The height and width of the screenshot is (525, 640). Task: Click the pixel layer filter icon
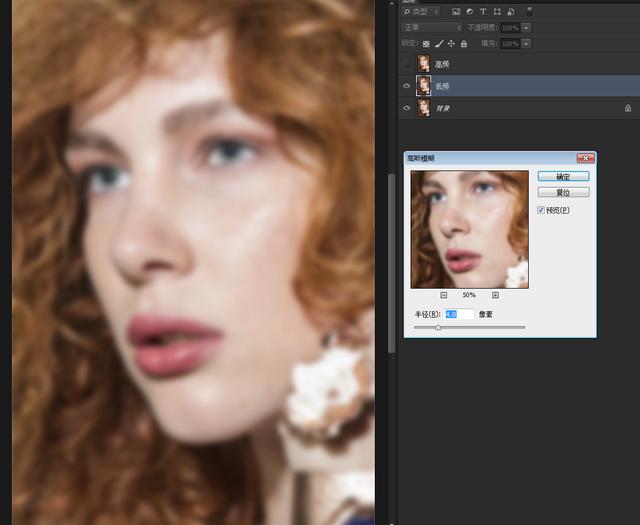[x=456, y=12]
